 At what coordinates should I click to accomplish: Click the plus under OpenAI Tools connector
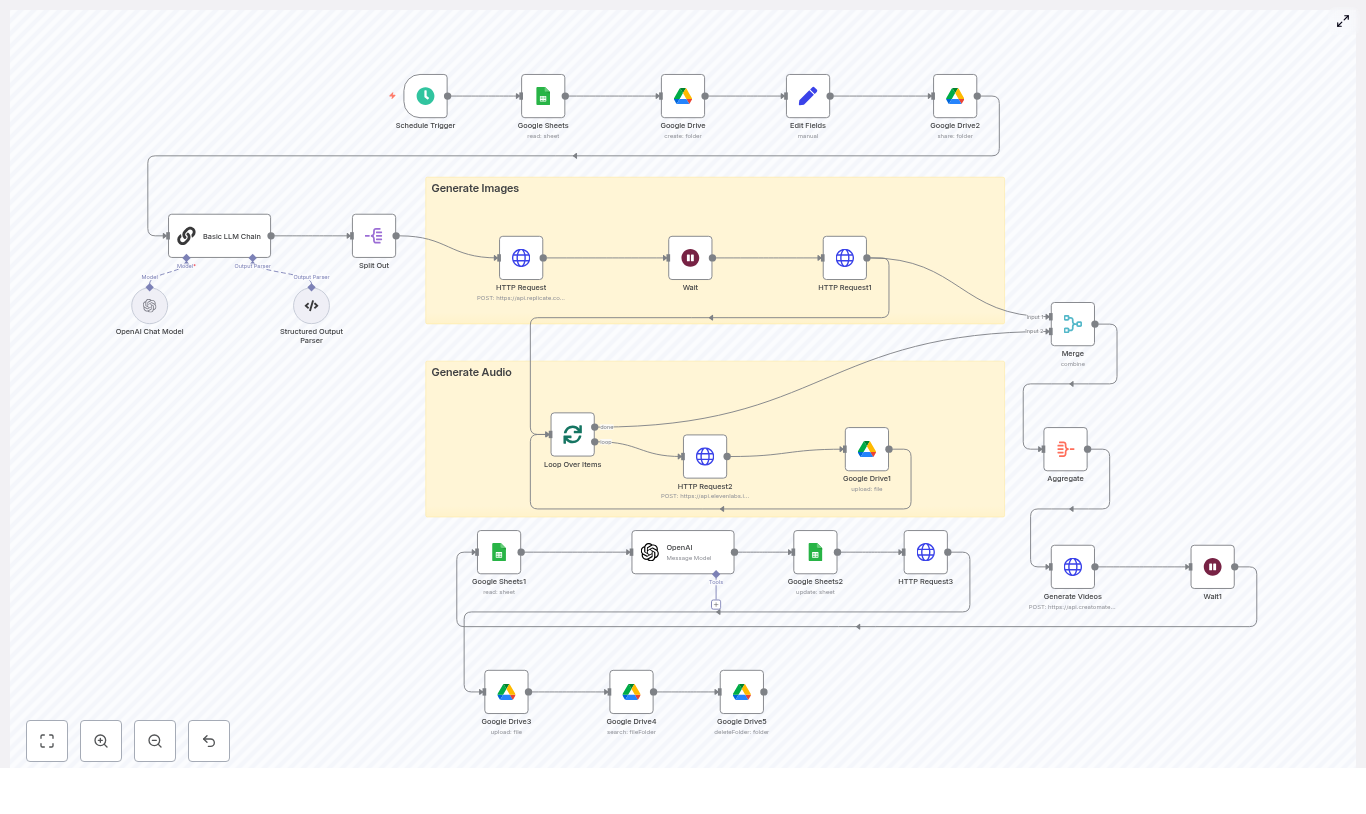coord(716,604)
